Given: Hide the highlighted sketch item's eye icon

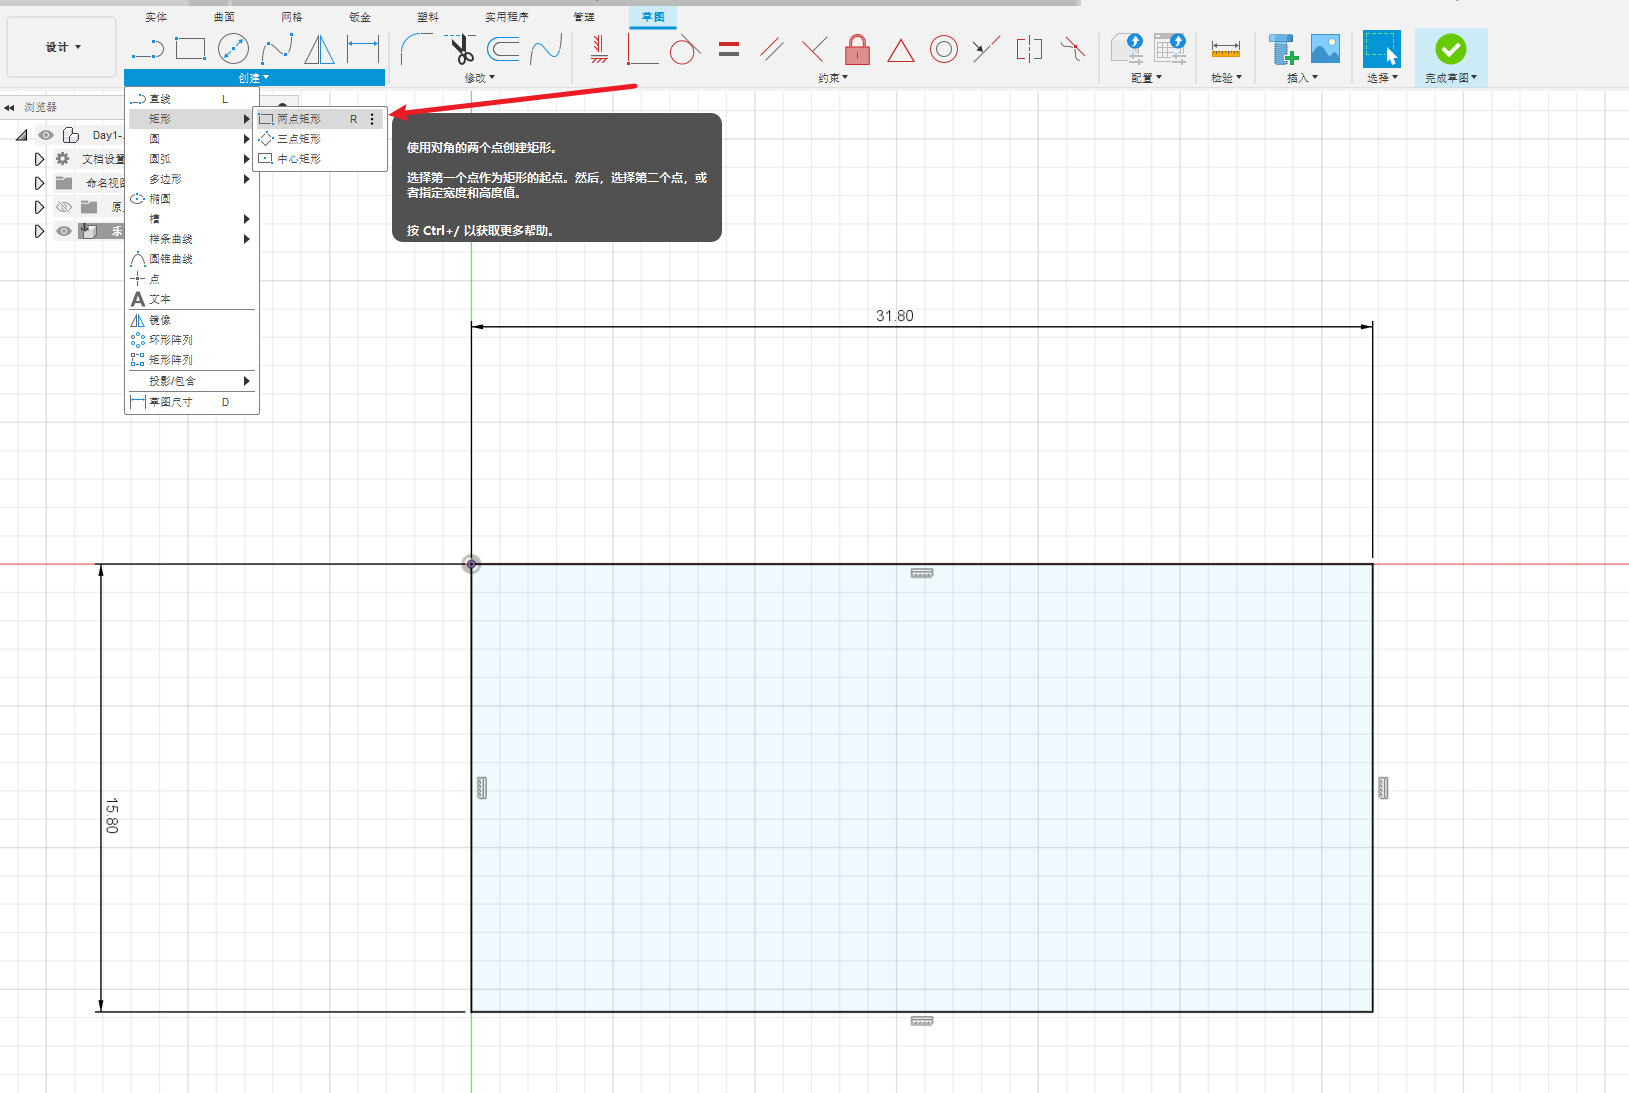Looking at the screenshot, I should click(x=64, y=231).
